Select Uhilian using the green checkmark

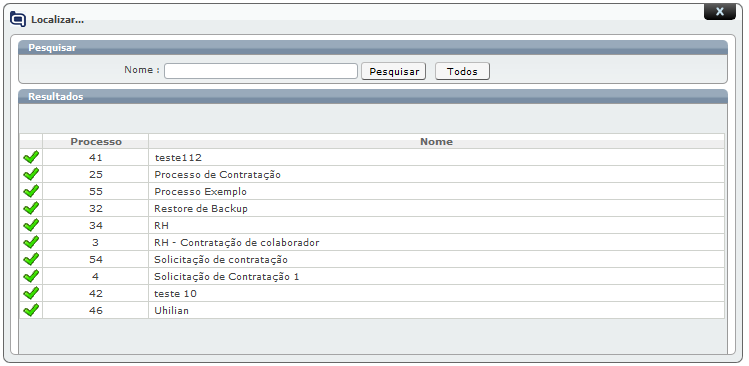[x=31, y=310]
